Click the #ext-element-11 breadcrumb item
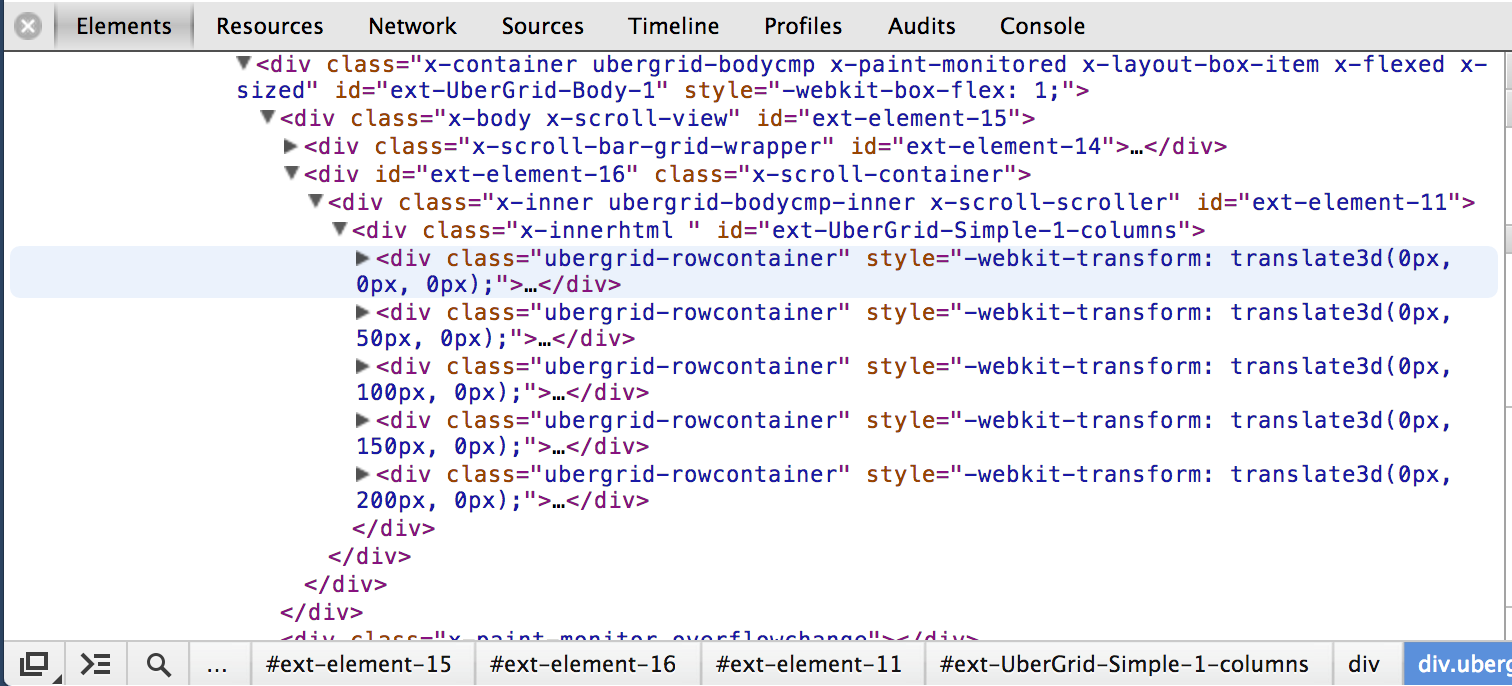The height and width of the screenshot is (686, 1512). 809,664
